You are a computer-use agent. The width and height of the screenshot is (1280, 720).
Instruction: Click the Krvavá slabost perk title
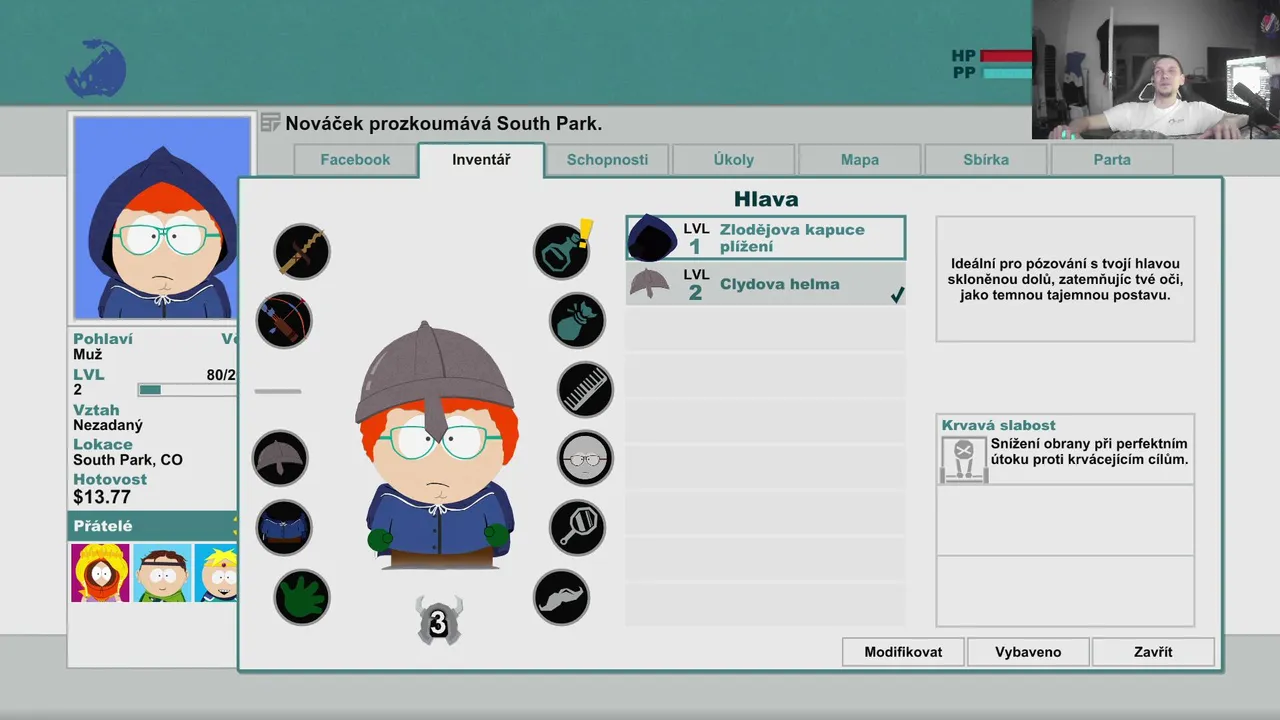click(x=999, y=425)
